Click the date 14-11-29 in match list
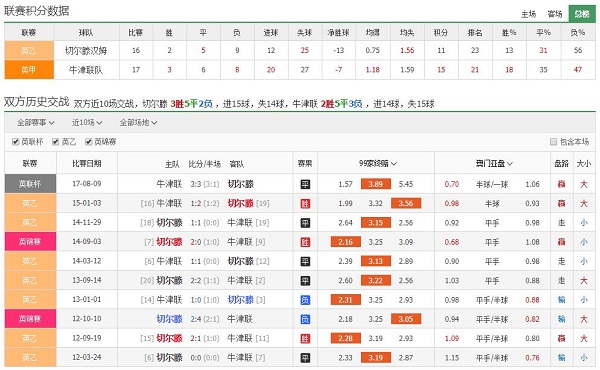Image resolution: width=600 pixels, height=370 pixels. pos(87,223)
